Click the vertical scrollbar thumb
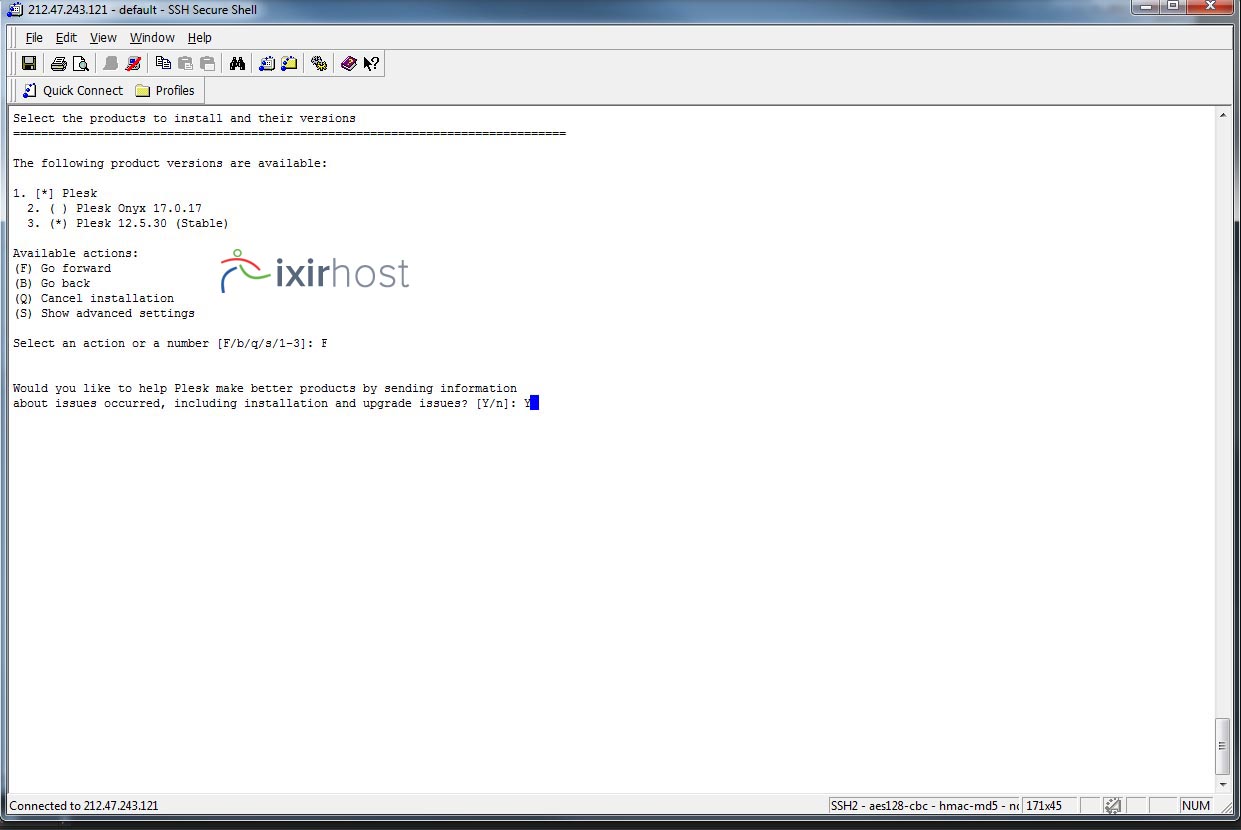This screenshot has height=830, width=1241. pyautogui.click(x=1224, y=746)
